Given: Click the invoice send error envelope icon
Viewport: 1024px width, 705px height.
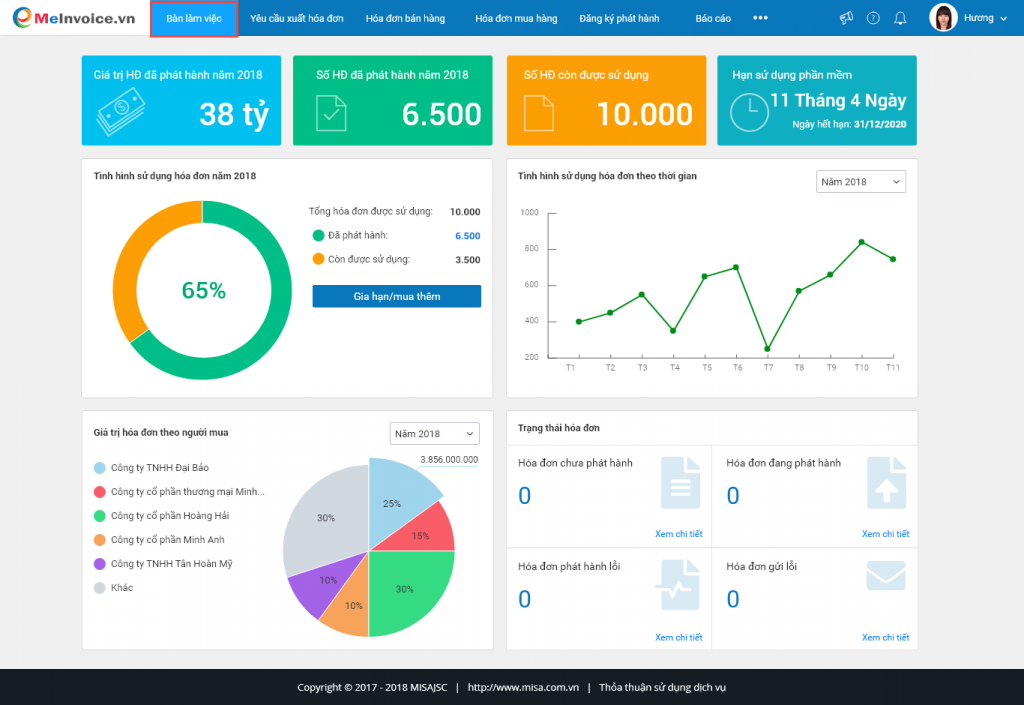Looking at the screenshot, I should (886, 576).
